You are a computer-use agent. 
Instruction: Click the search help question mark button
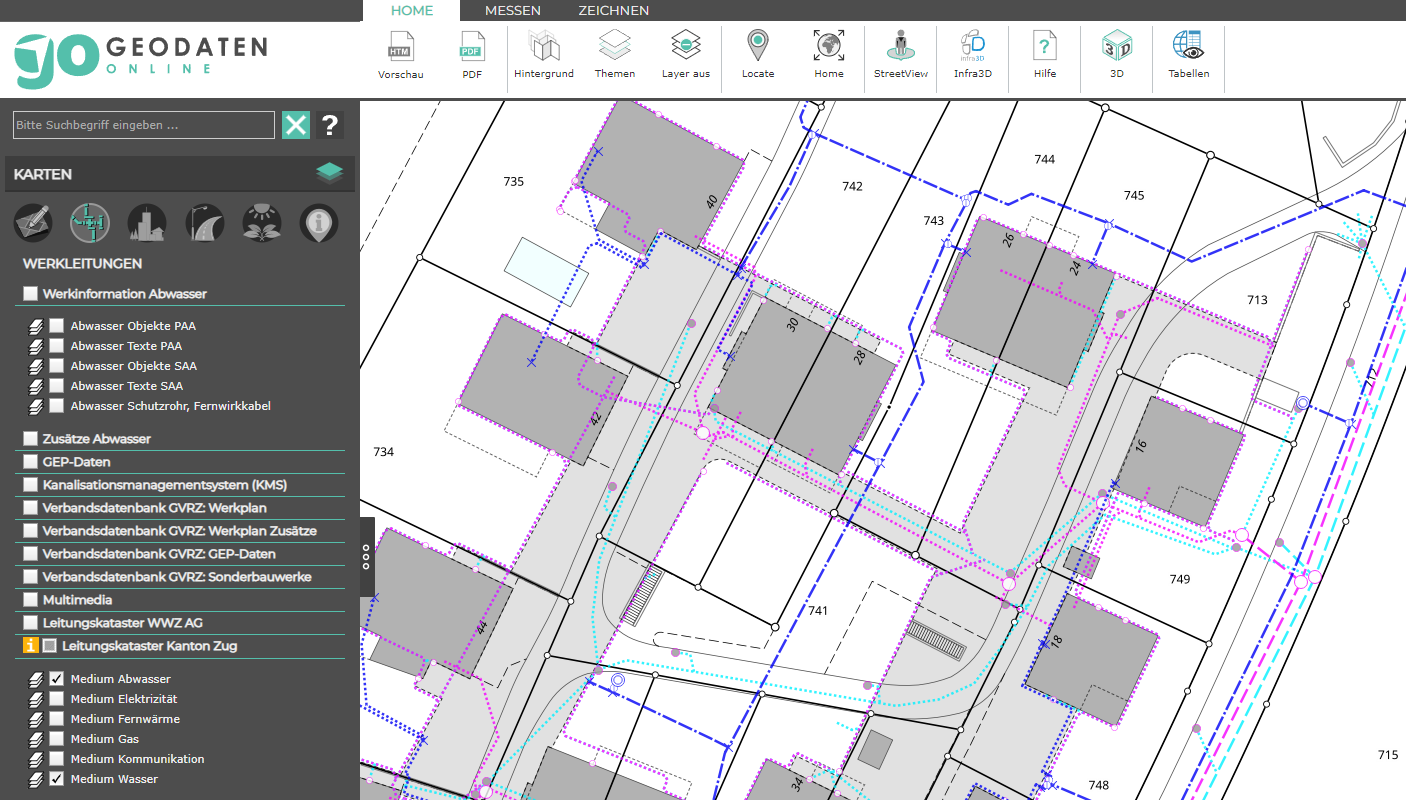330,125
